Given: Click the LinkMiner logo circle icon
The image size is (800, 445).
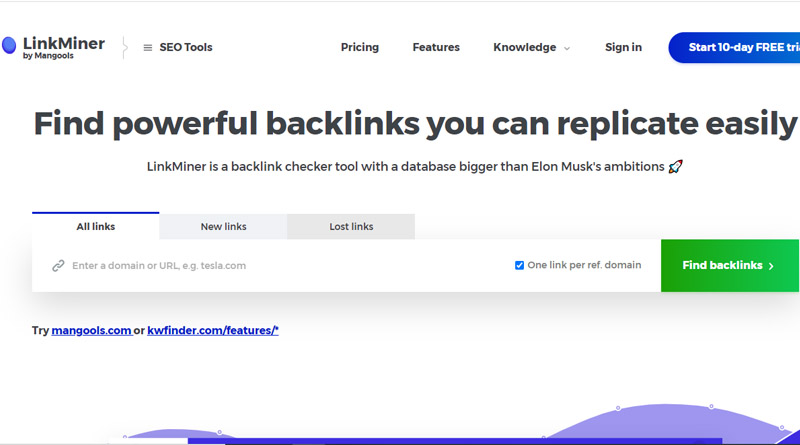Looking at the screenshot, I should point(9,45).
